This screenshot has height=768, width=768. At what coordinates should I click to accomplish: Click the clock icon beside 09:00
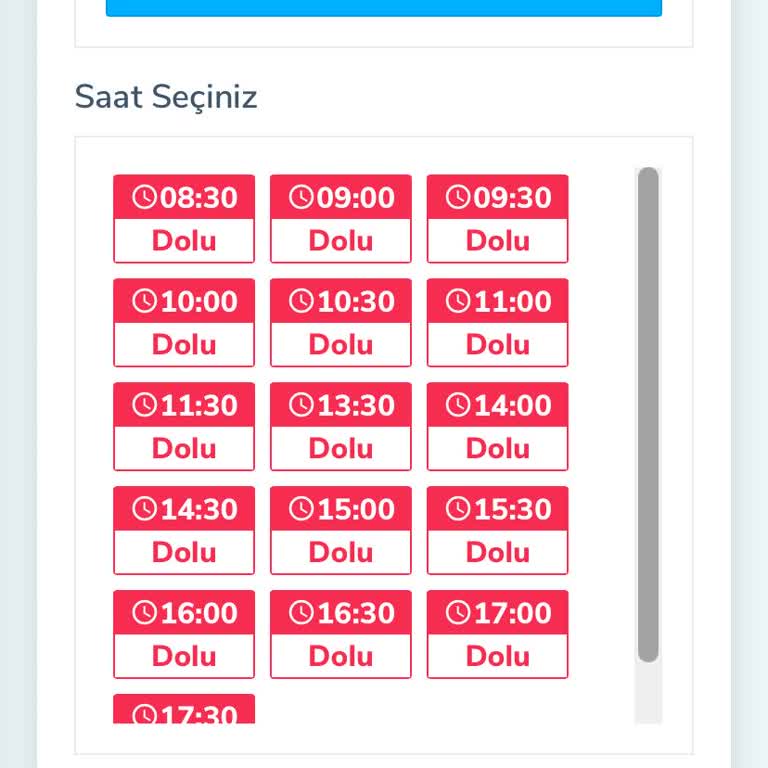[x=302, y=197]
